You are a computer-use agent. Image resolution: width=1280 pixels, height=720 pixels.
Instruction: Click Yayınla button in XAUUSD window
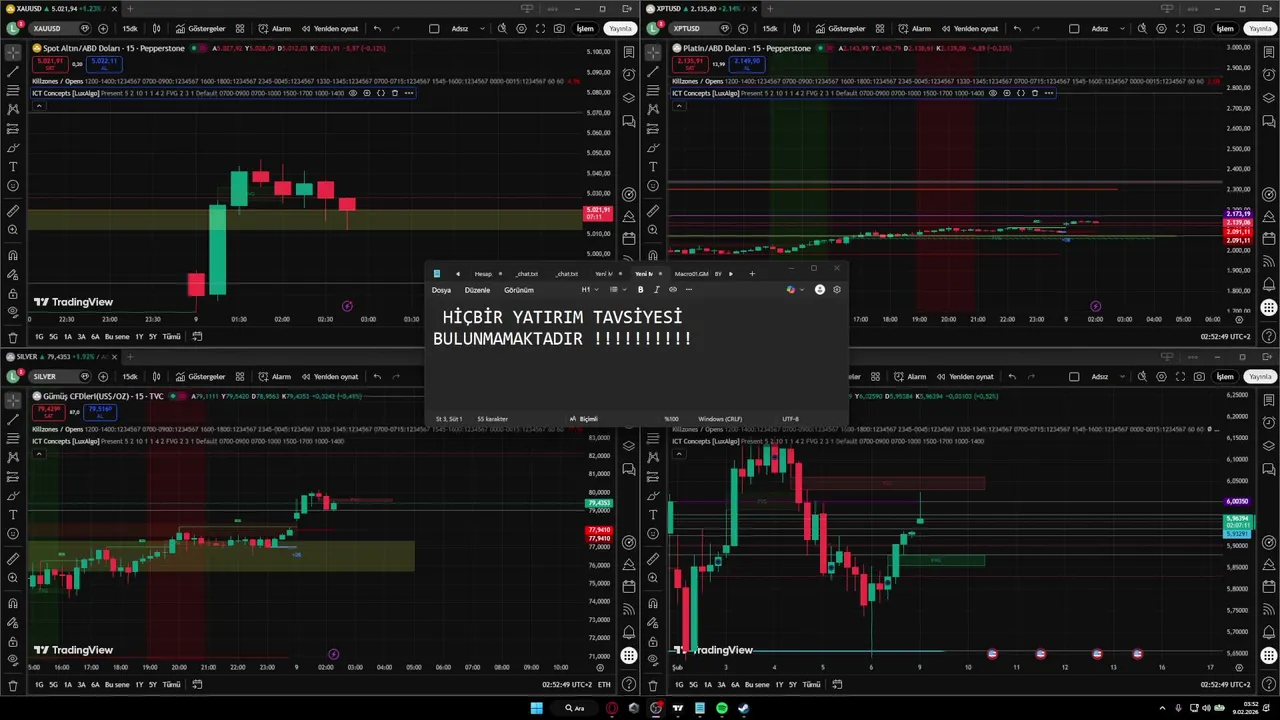click(x=620, y=29)
